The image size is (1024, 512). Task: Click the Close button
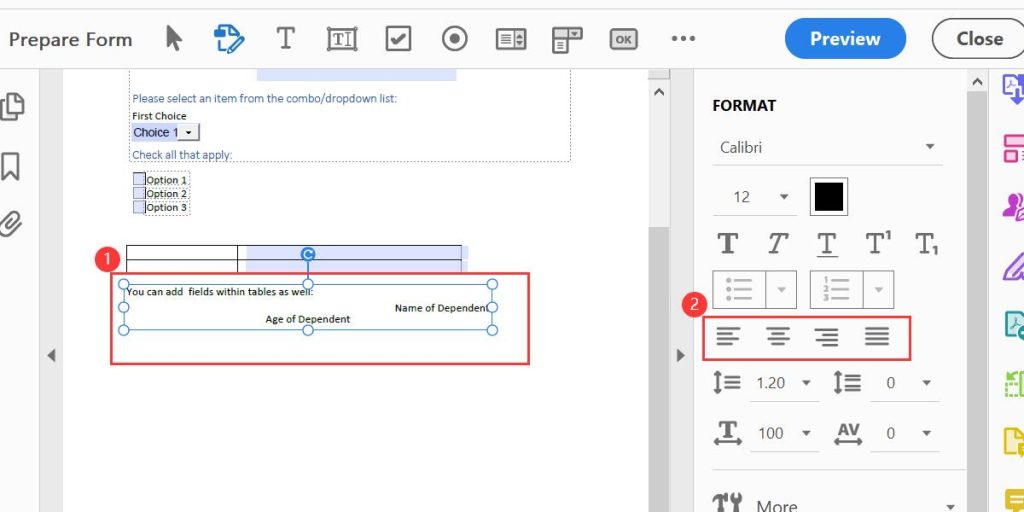coord(979,39)
